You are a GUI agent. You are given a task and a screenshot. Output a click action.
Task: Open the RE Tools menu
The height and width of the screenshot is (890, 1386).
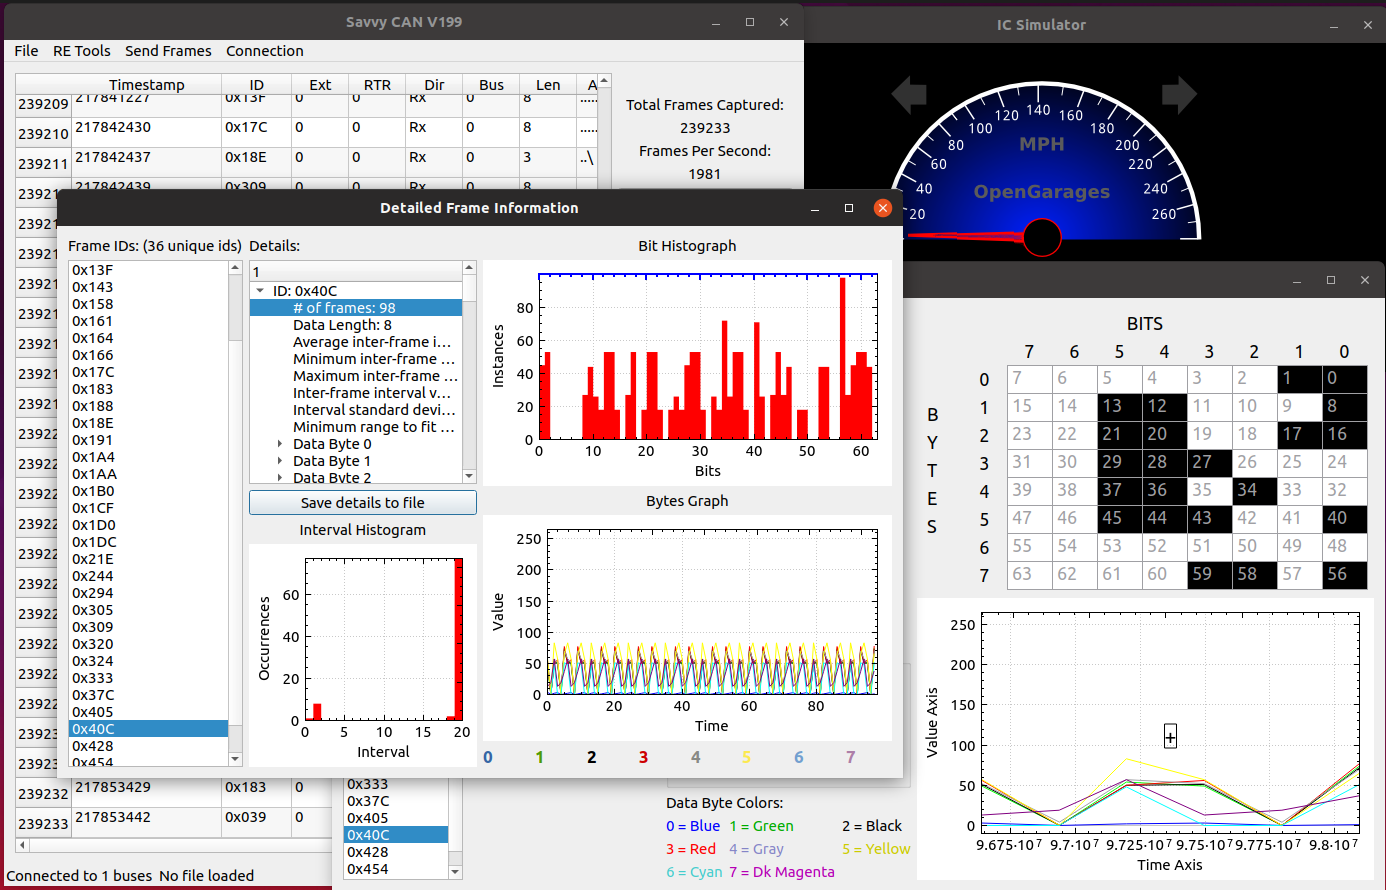click(82, 51)
